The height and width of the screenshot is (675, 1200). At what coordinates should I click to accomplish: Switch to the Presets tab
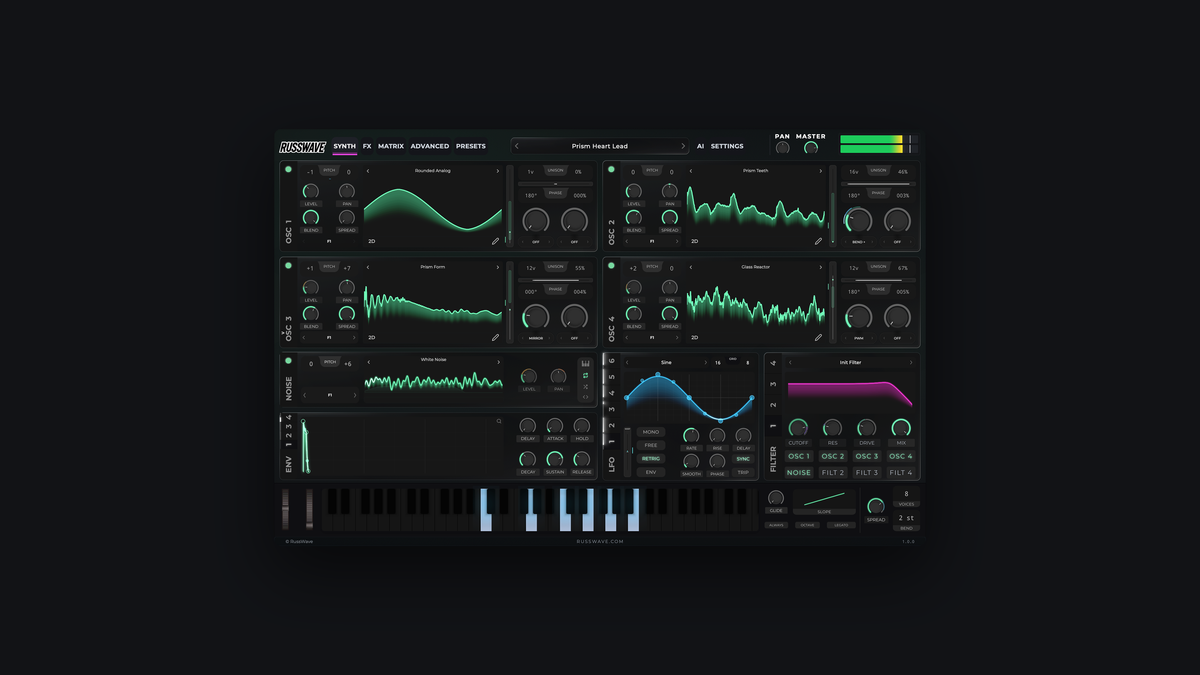471,146
